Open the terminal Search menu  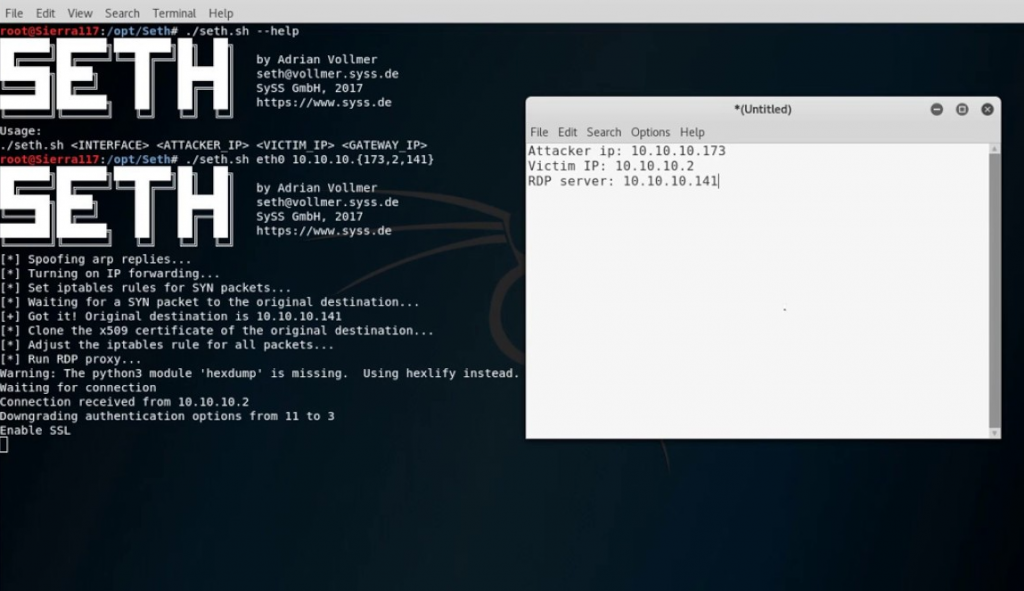point(122,13)
